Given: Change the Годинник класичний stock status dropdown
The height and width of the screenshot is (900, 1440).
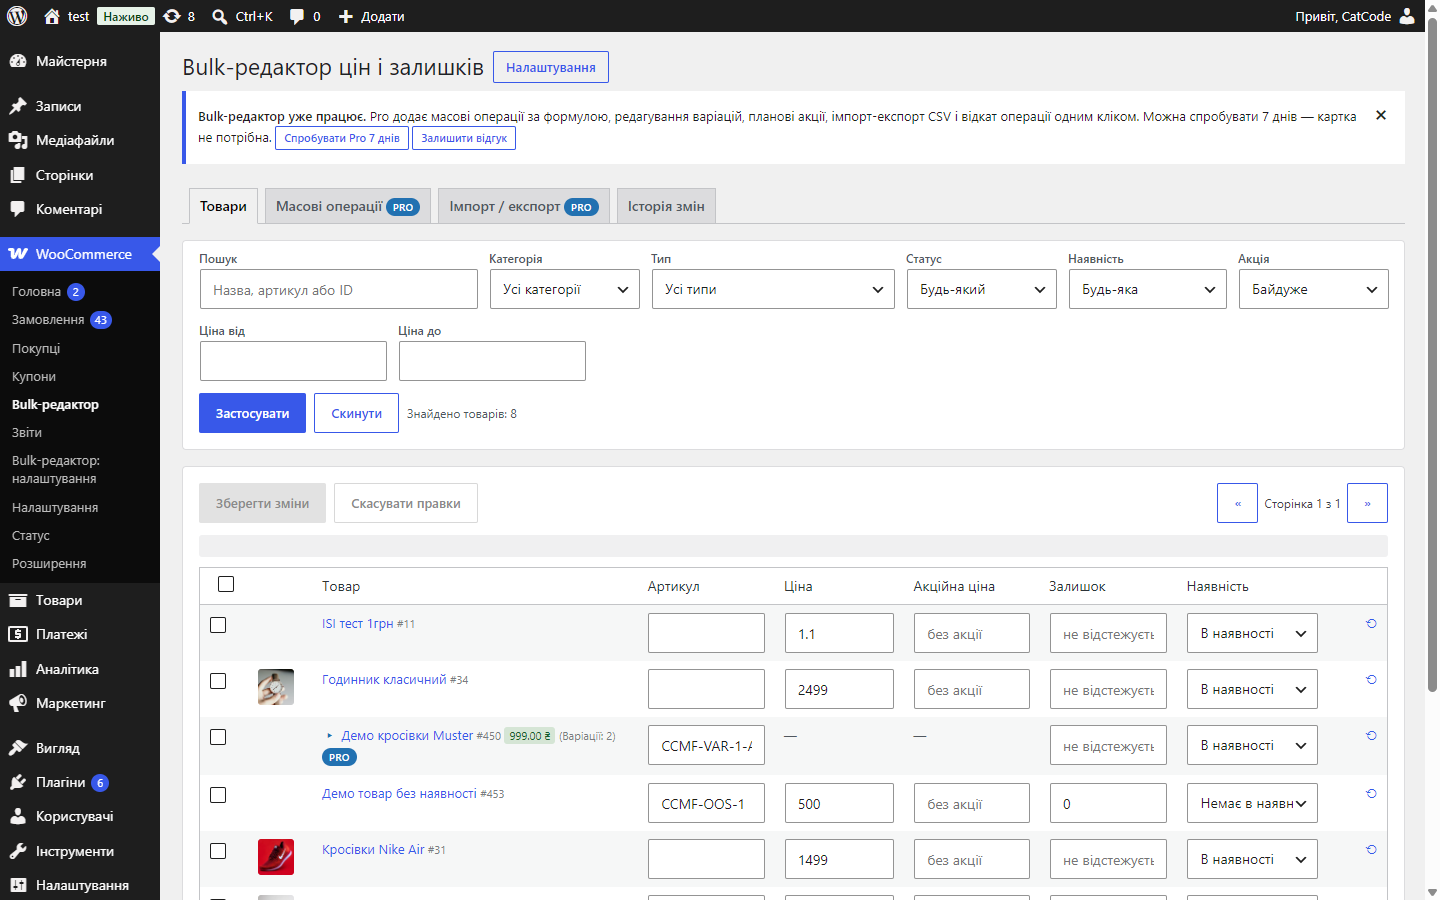Looking at the screenshot, I should (x=1252, y=689).
